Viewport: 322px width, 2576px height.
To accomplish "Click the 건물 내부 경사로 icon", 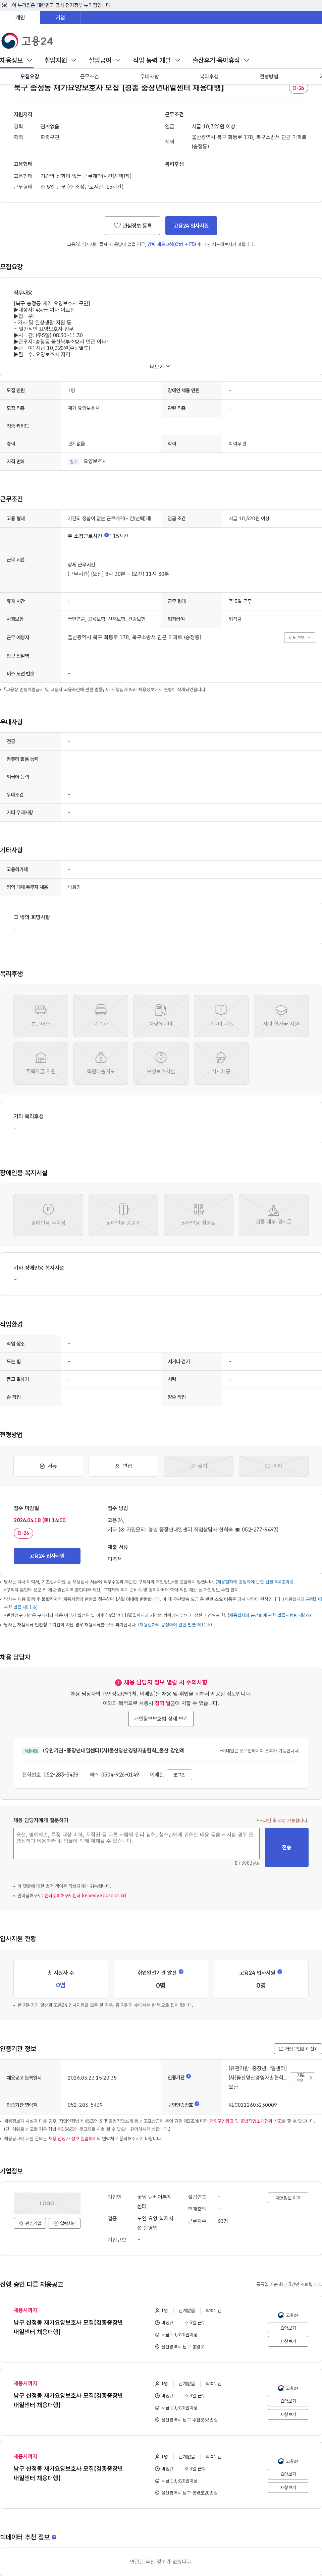I will pos(273,1215).
